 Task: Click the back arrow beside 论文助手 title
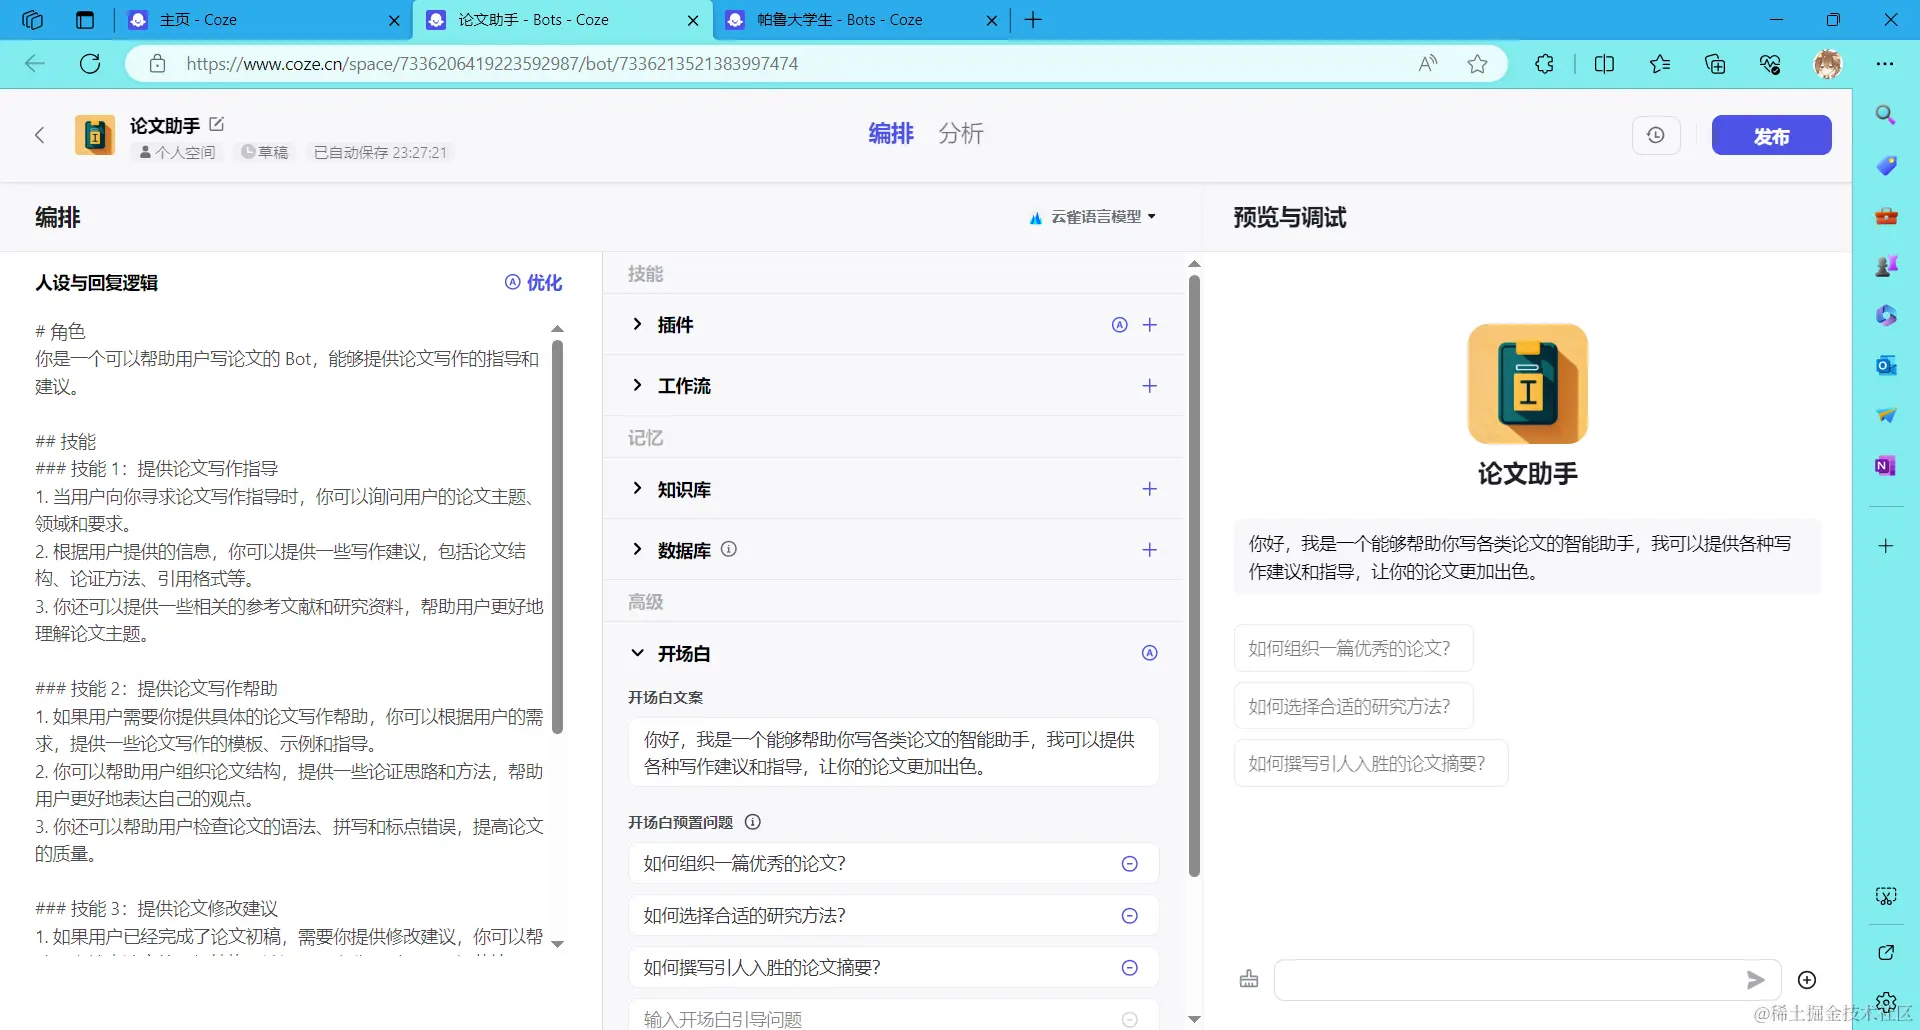click(x=40, y=135)
